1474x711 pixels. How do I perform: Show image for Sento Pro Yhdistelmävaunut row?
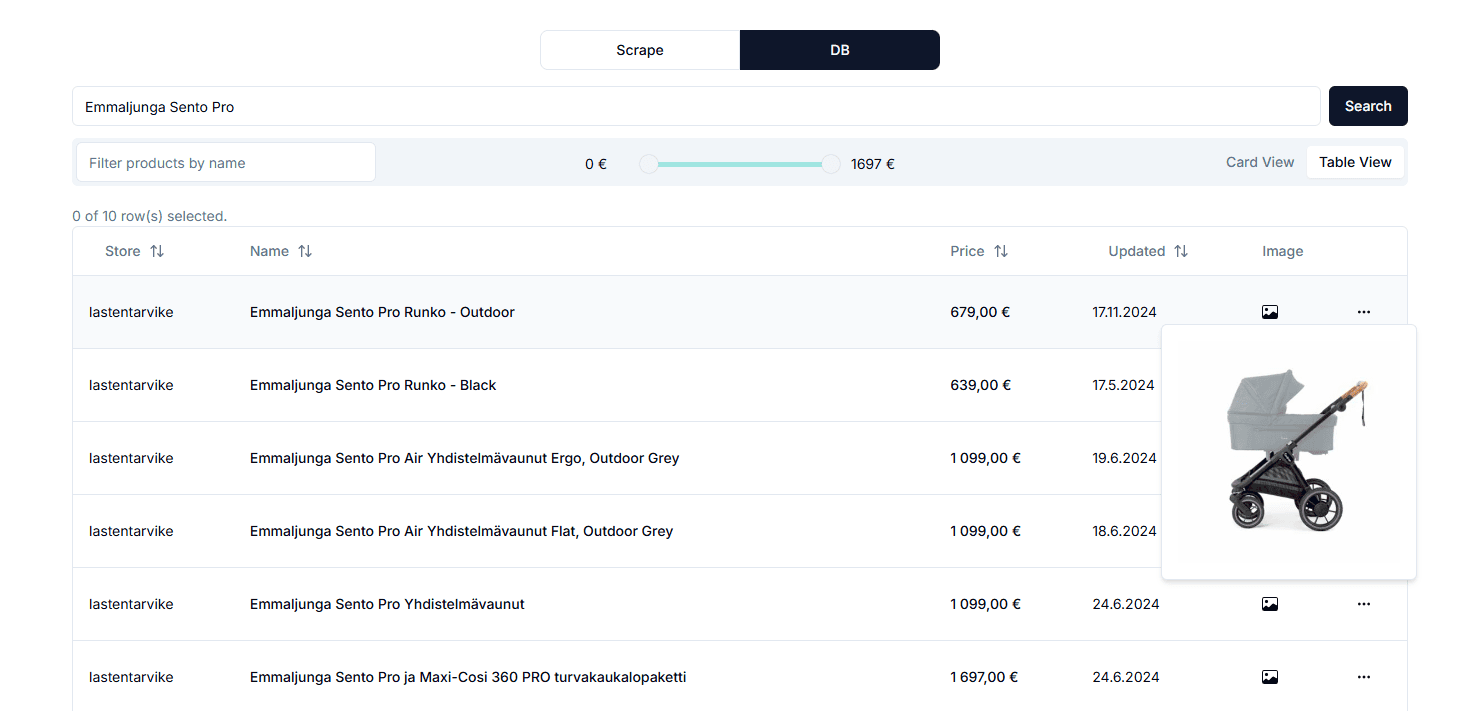pyautogui.click(x=1270, y=604)
